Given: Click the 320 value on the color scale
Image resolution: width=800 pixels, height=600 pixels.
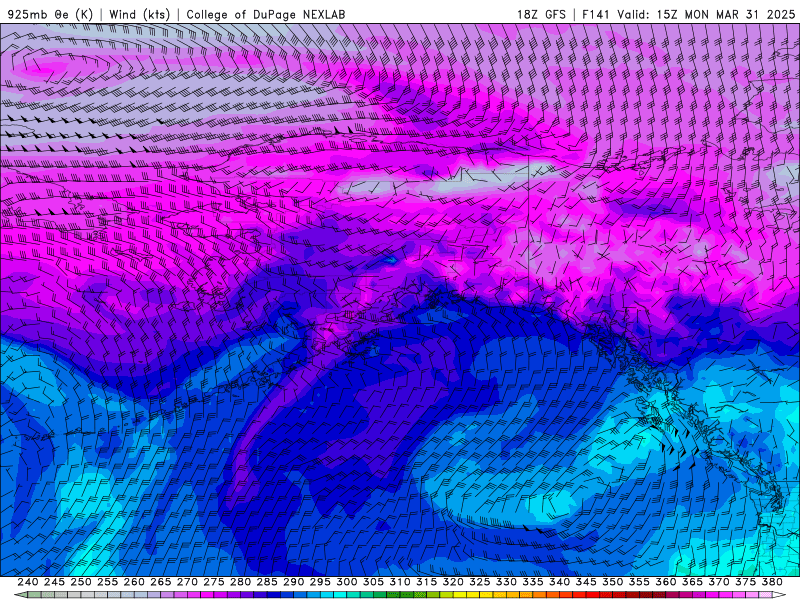Looking at the screenshot, I should 453,582.
